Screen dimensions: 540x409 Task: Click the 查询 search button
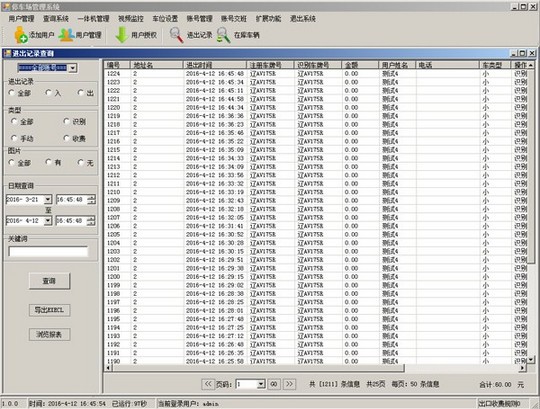[x=49, y=281]
